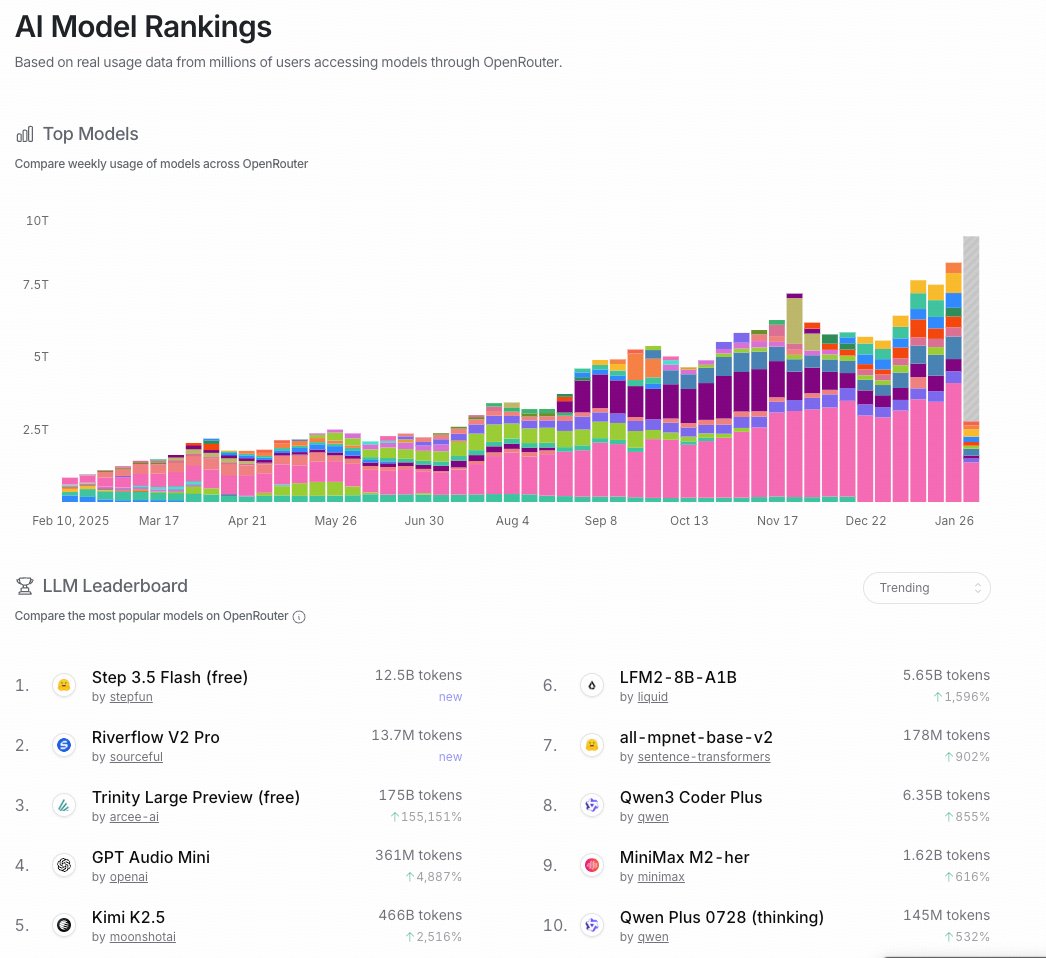Open Qwen3 Coder Plus model page
1046x958 pixels.
click(690, 797)
